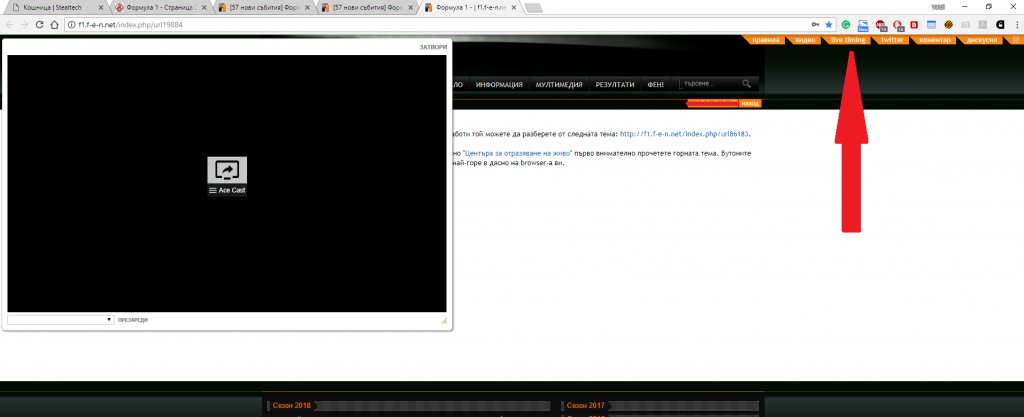This screenshot has width=1024, height=417.
Task: Open the правила tab
Action: (x=765, y=40)
